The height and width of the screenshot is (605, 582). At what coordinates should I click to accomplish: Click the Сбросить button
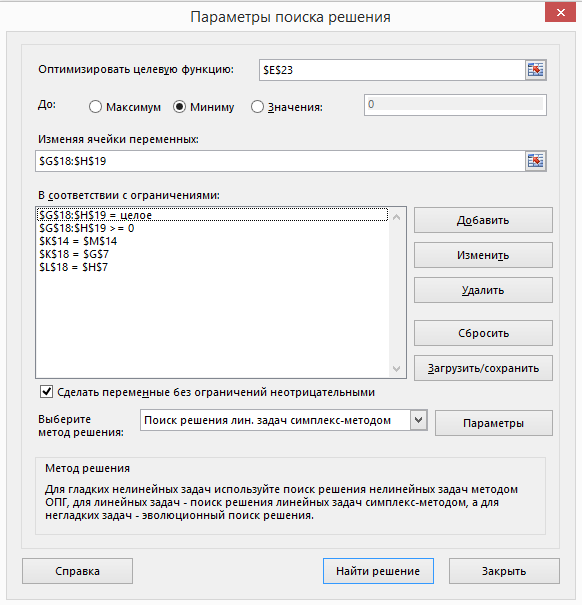click(x=483, y=333)
